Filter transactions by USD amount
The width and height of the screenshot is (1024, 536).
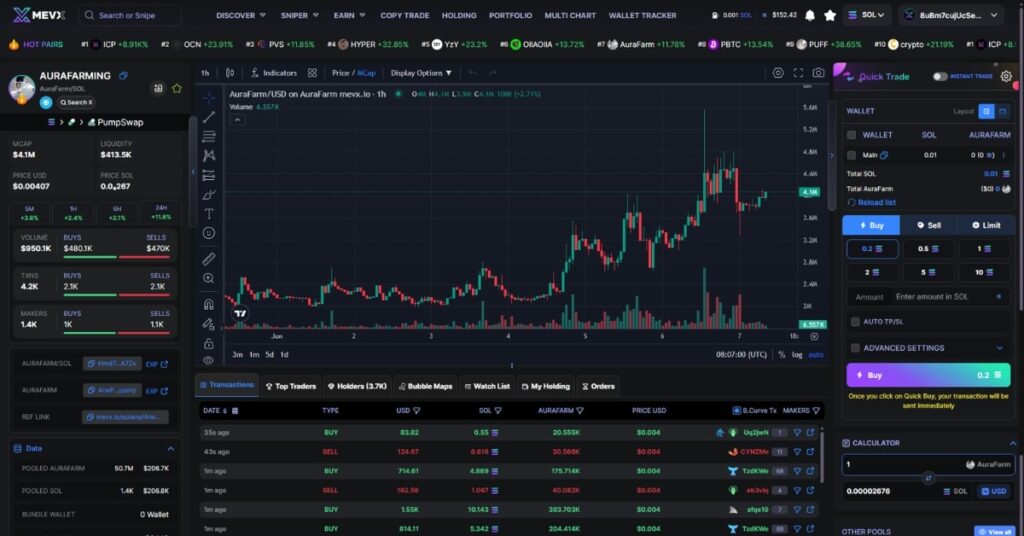[x=417, y=411]
